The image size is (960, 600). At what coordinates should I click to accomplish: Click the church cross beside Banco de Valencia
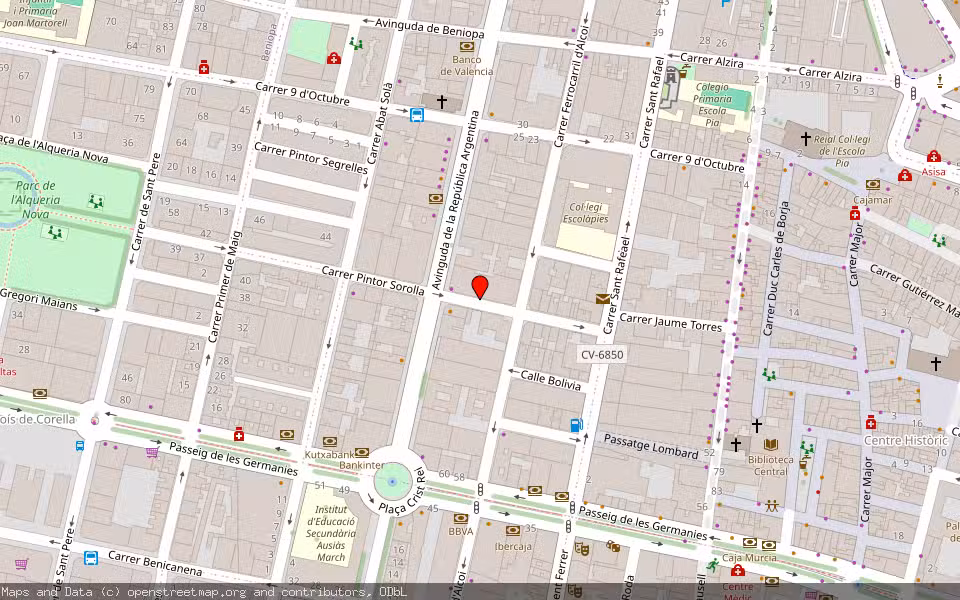click(442, 100)
